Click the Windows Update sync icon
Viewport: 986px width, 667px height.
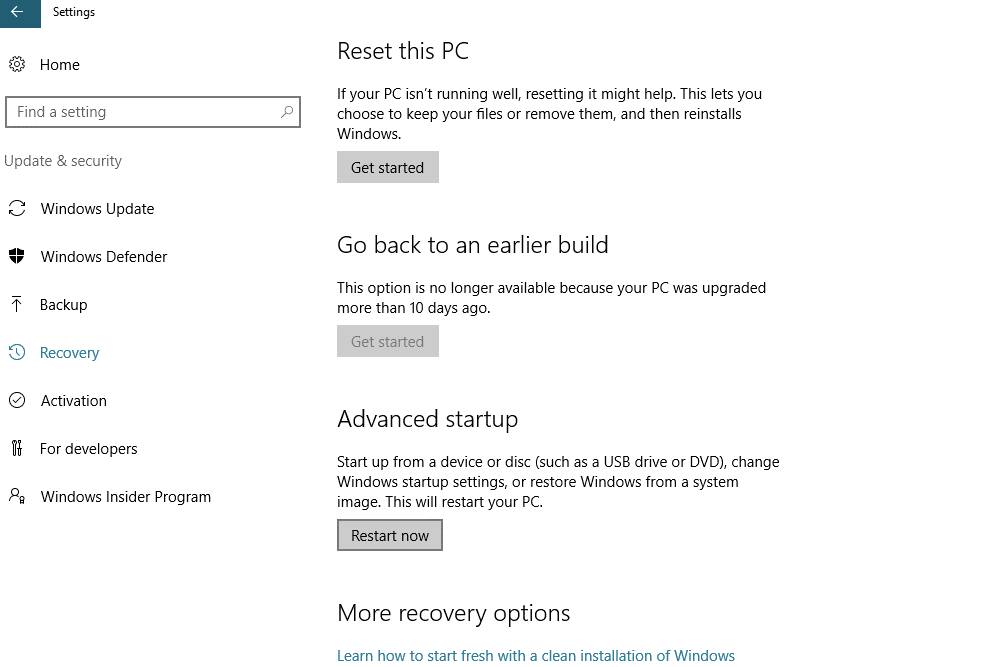pyautogui.click(x=16, y=209)
